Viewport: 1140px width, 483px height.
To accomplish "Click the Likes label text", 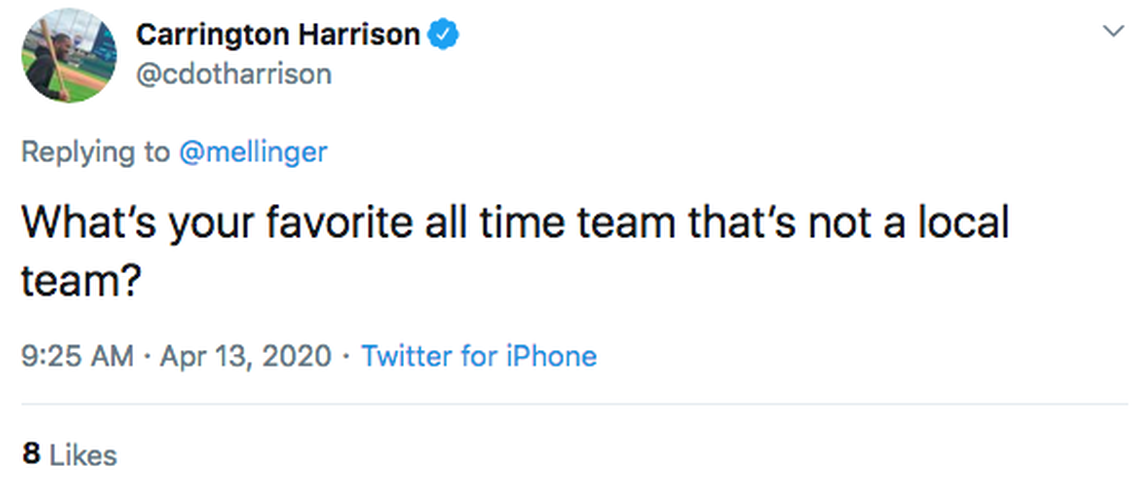I will click(83, 455).
